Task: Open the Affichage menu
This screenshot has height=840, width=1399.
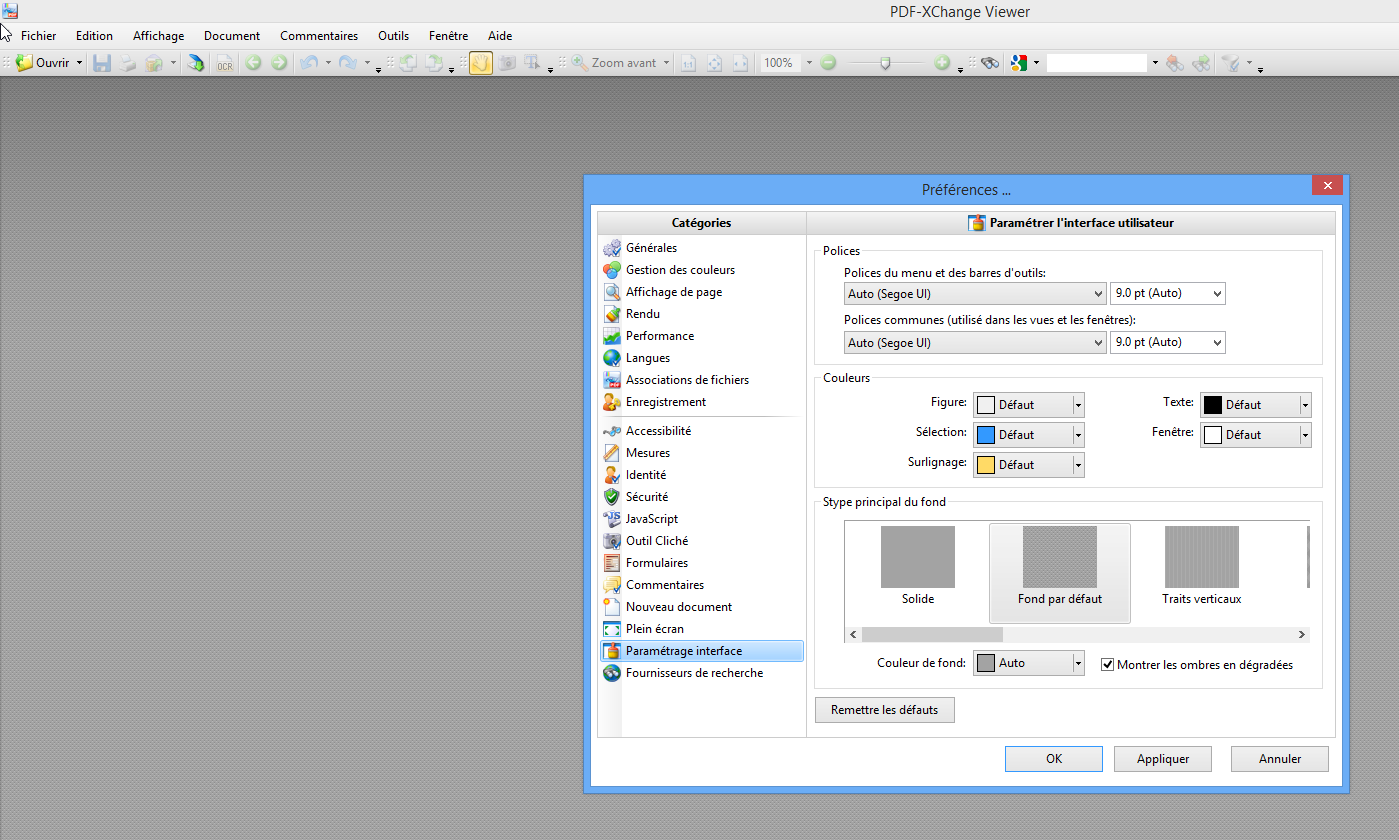Action: coord(159,36)
